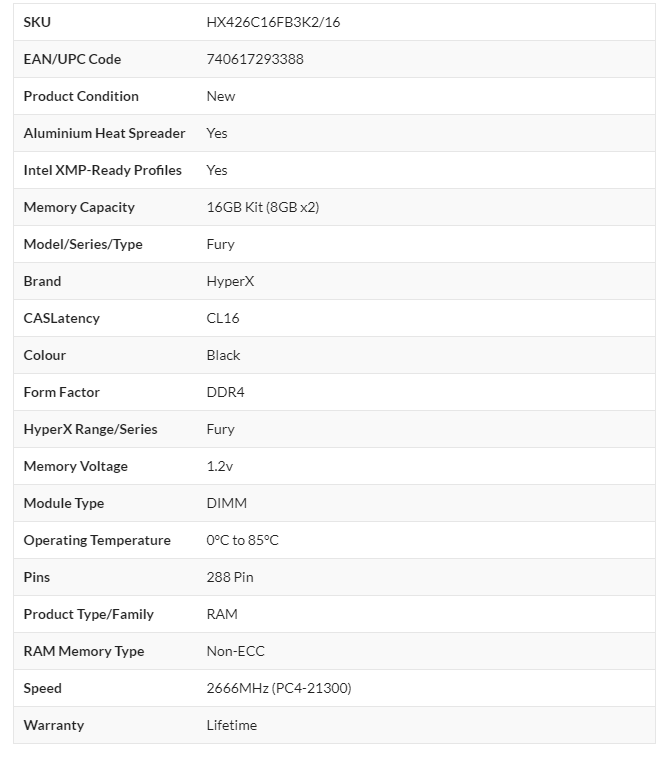Click the HyperX brand value

[230, 281]
